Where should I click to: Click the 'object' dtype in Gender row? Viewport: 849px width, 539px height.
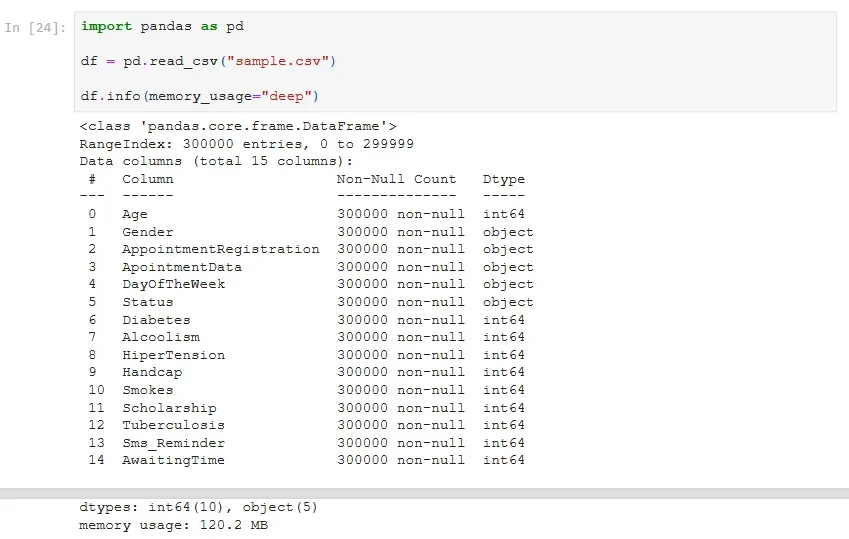508,232
